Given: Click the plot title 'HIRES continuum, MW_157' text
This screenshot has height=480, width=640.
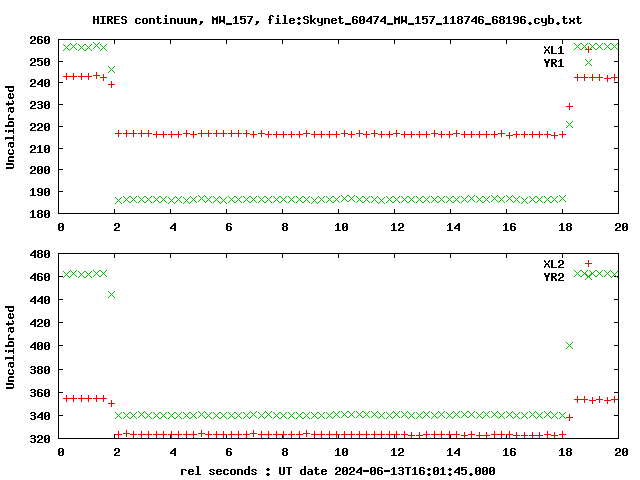Looking at the screenshot, I should tap(175, 20).
